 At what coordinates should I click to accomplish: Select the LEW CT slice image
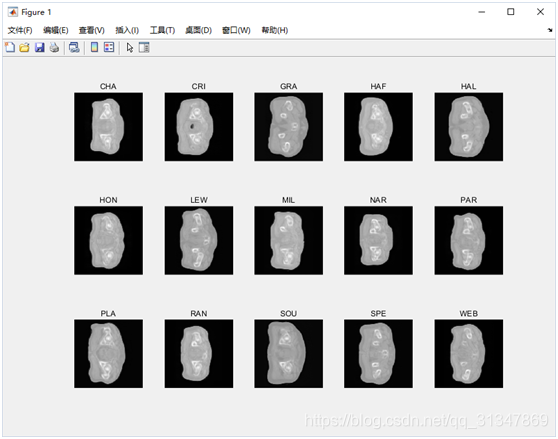(x=199, y=240)
